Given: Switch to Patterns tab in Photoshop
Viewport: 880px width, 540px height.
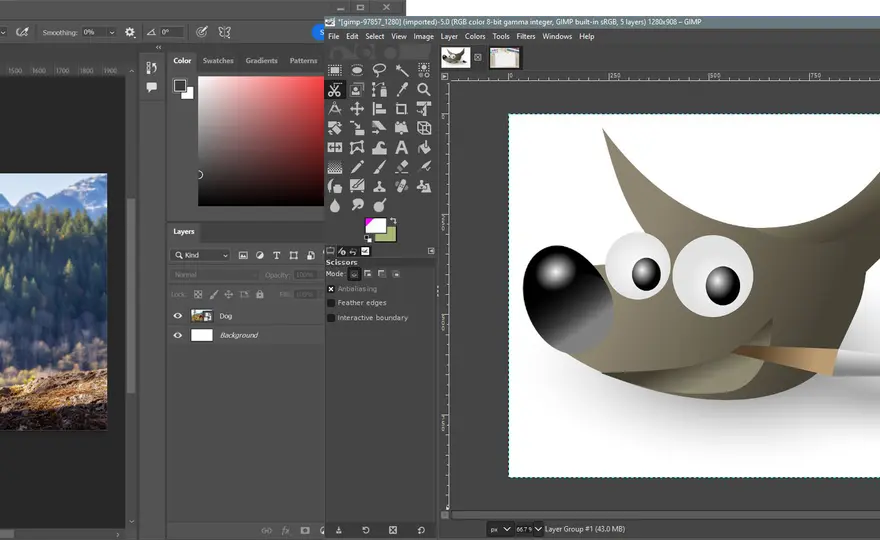Looking at the screenshot, I should coord(304,61).
